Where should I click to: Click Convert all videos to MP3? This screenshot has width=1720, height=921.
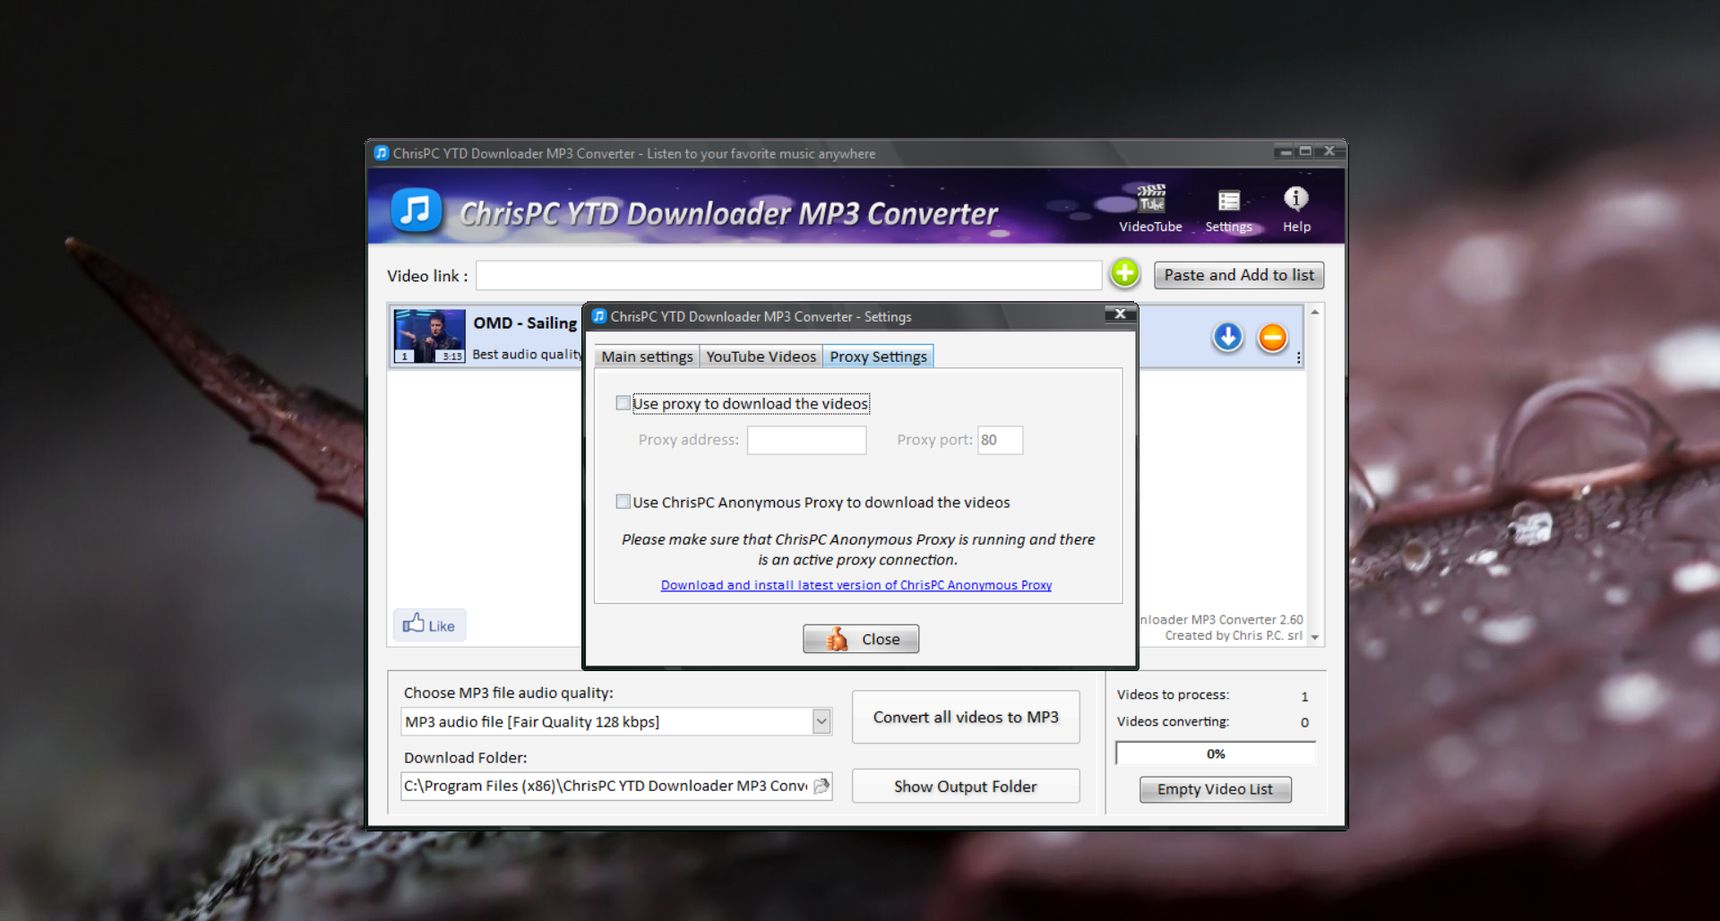pos(966,717)
